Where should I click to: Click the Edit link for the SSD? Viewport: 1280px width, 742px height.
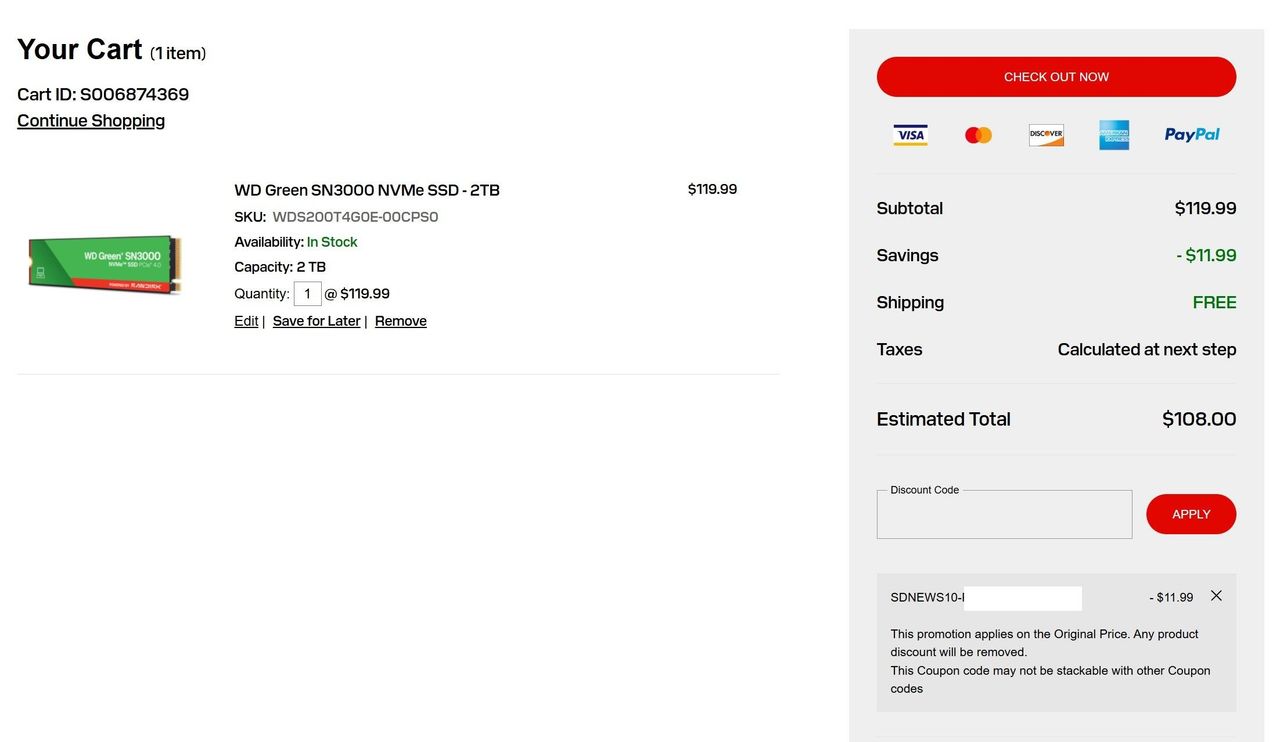click(x=246, y=321)
